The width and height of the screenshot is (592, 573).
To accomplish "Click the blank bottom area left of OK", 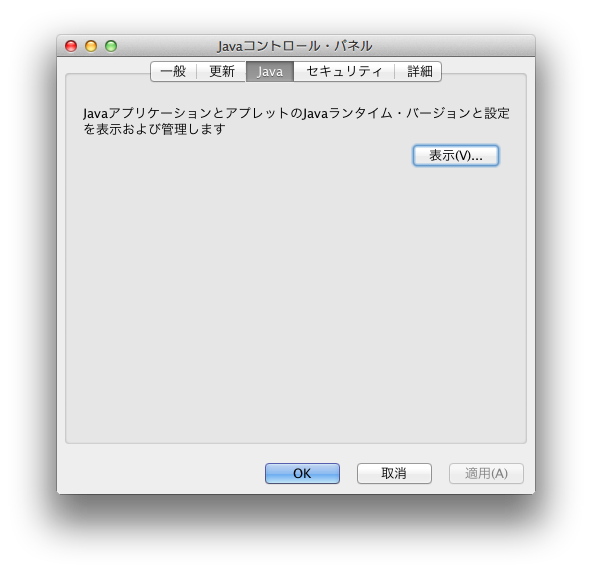I will click(x=160, y=473).
